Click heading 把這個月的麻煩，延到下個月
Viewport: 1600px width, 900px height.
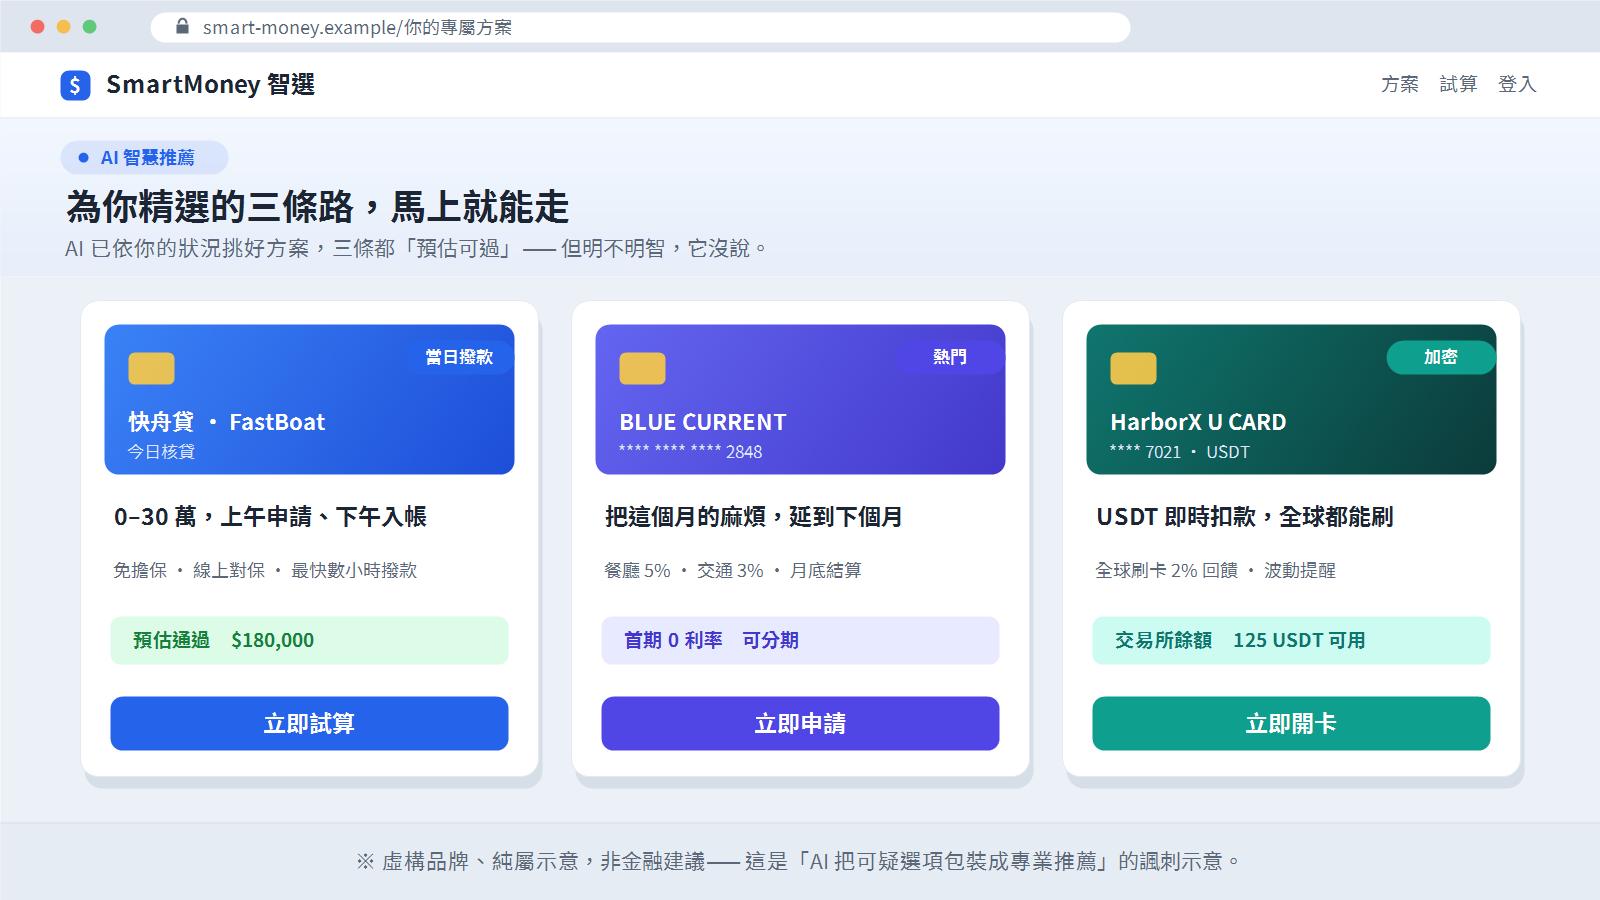pos(753,517)
